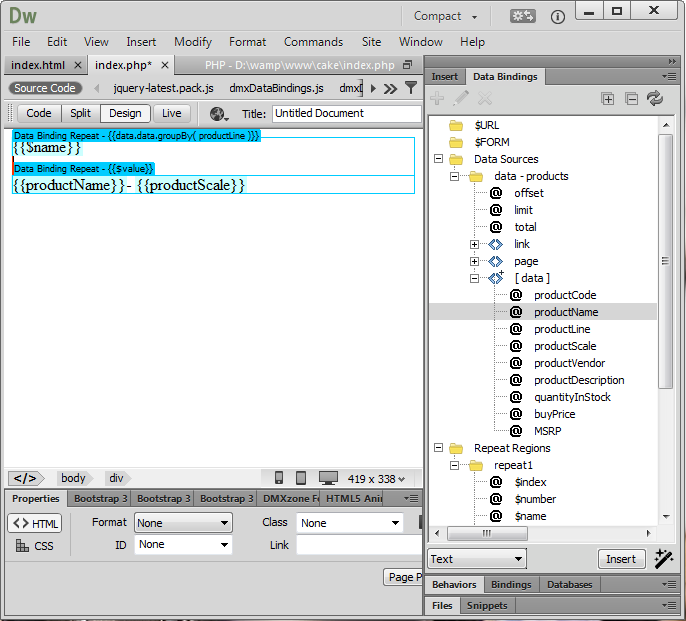This screenshot has height=621, width=686.
Task: Open the Compact workspace dropdown
Action: click(x=445, y=16)
